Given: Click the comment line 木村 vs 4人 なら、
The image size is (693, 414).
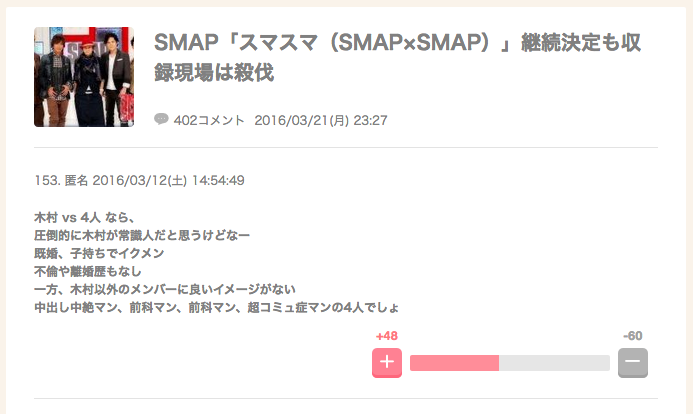Looking at the screenshot, I should tap(84, 217).
